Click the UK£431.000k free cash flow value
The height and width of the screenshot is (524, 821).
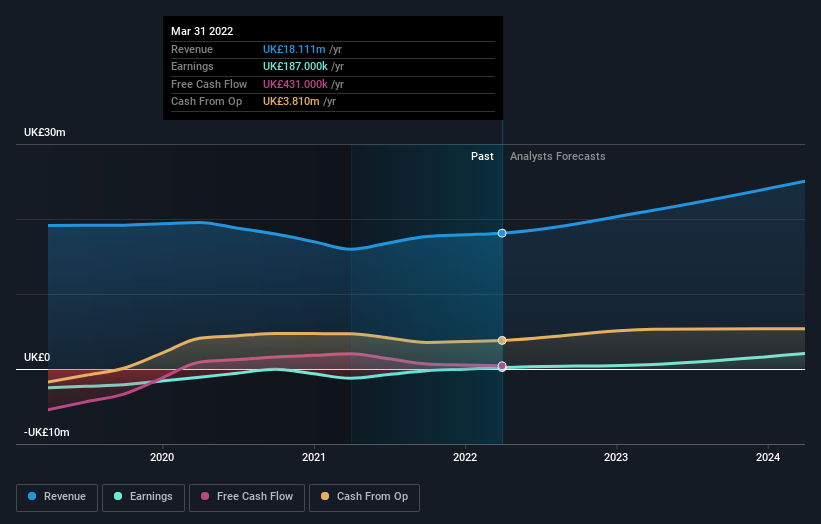point(295,84)
